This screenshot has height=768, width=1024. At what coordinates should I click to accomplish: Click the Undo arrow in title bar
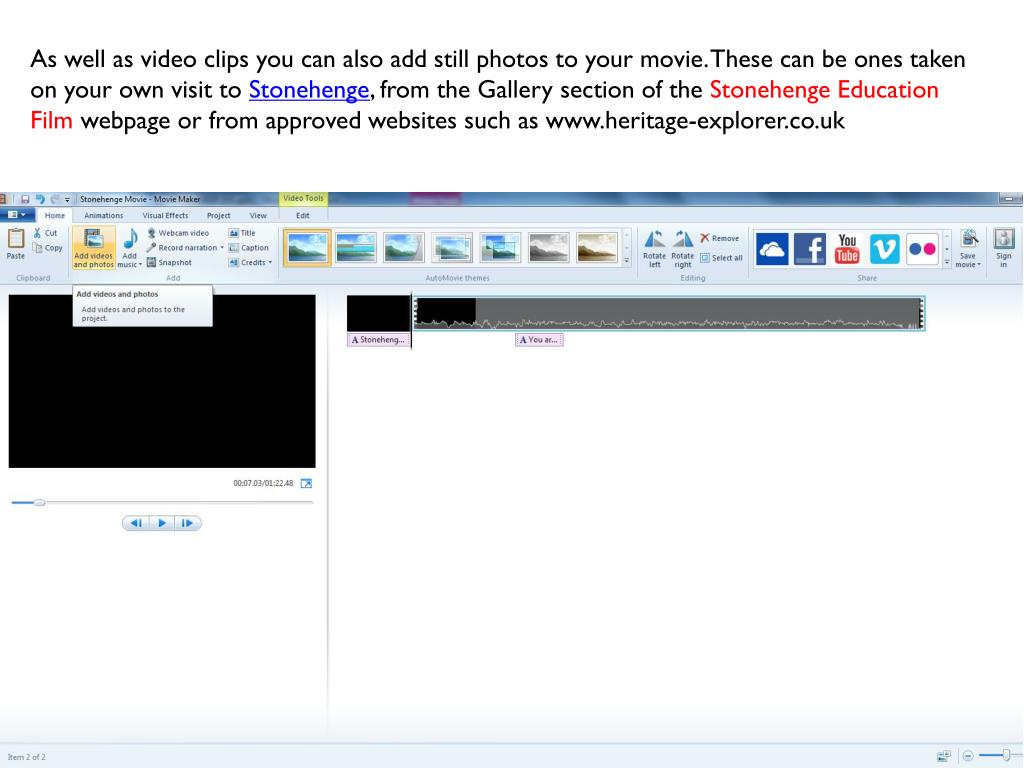click(x=40, y=199)
